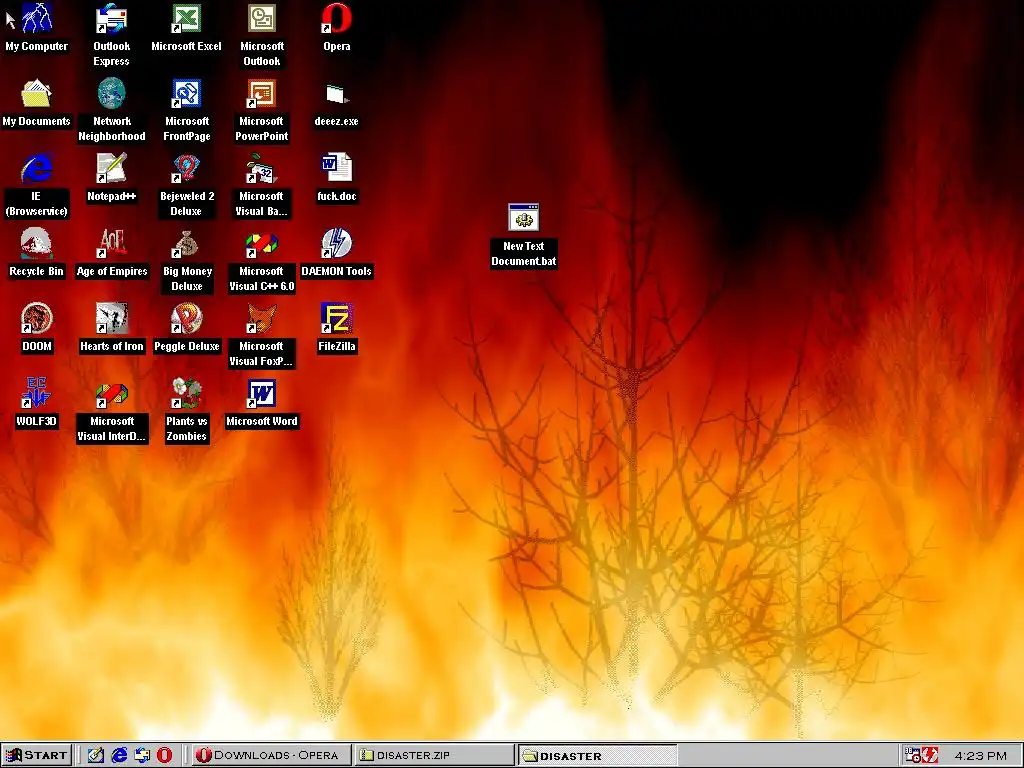Open the Start menu
Image resolution: width=1024 pixels, height=768 pixels.
[37, 755]
